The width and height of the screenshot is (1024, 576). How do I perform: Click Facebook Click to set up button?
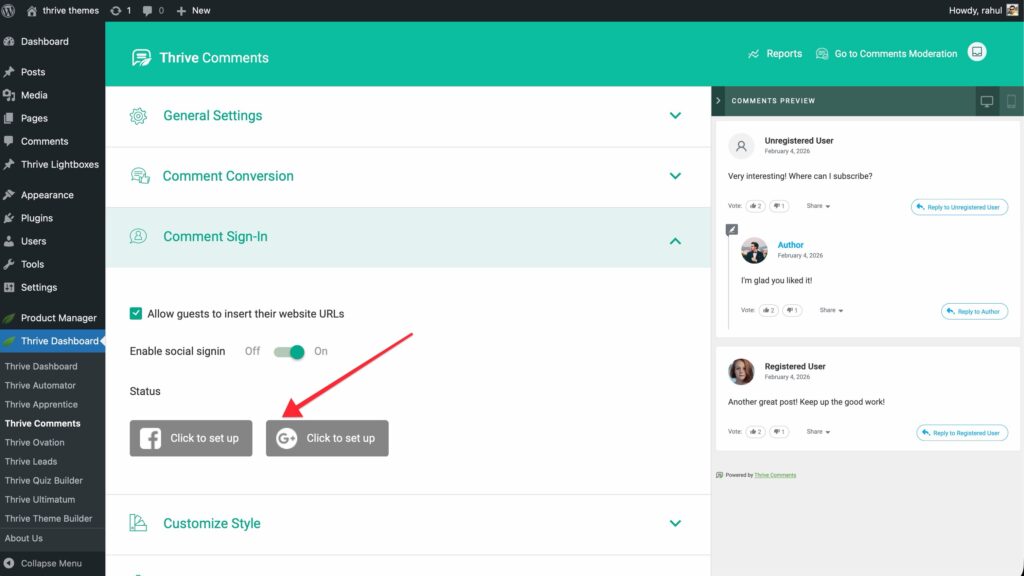[x=190, y=438]
